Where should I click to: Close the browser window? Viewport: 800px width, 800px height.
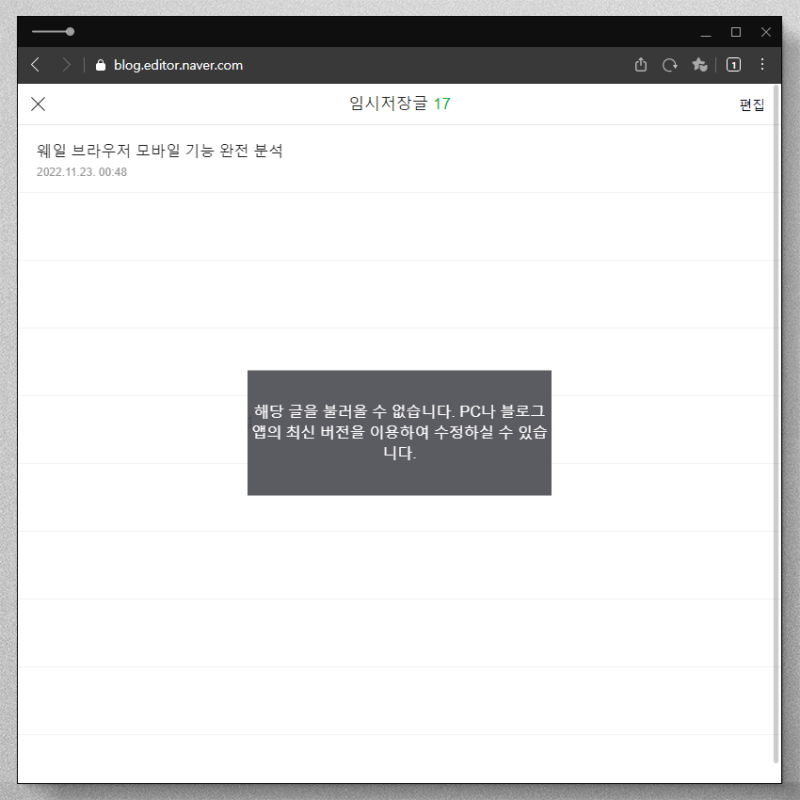pos(766,32)
